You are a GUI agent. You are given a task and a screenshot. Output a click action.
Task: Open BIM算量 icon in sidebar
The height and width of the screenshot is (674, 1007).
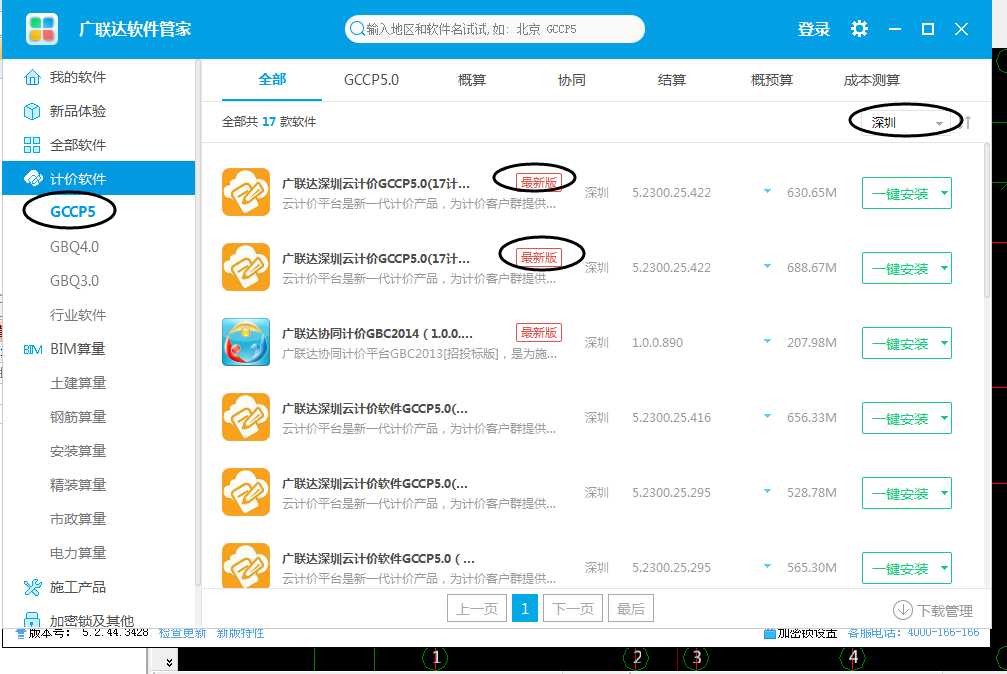pyautogui.click(x=33, y=349)
